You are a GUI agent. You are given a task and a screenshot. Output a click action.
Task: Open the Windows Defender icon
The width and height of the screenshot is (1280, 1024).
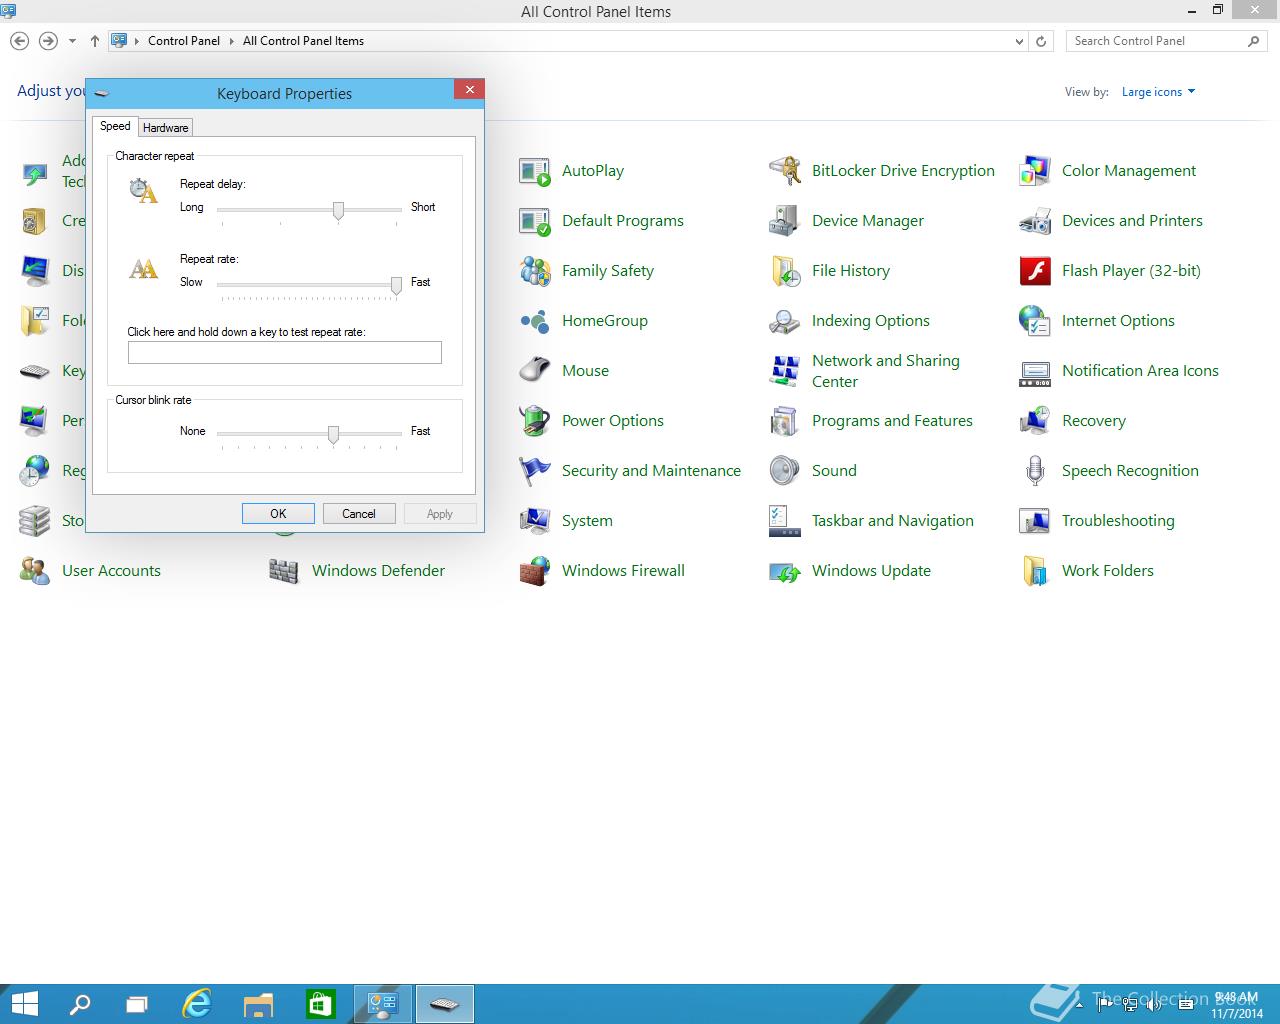(285, 571)
